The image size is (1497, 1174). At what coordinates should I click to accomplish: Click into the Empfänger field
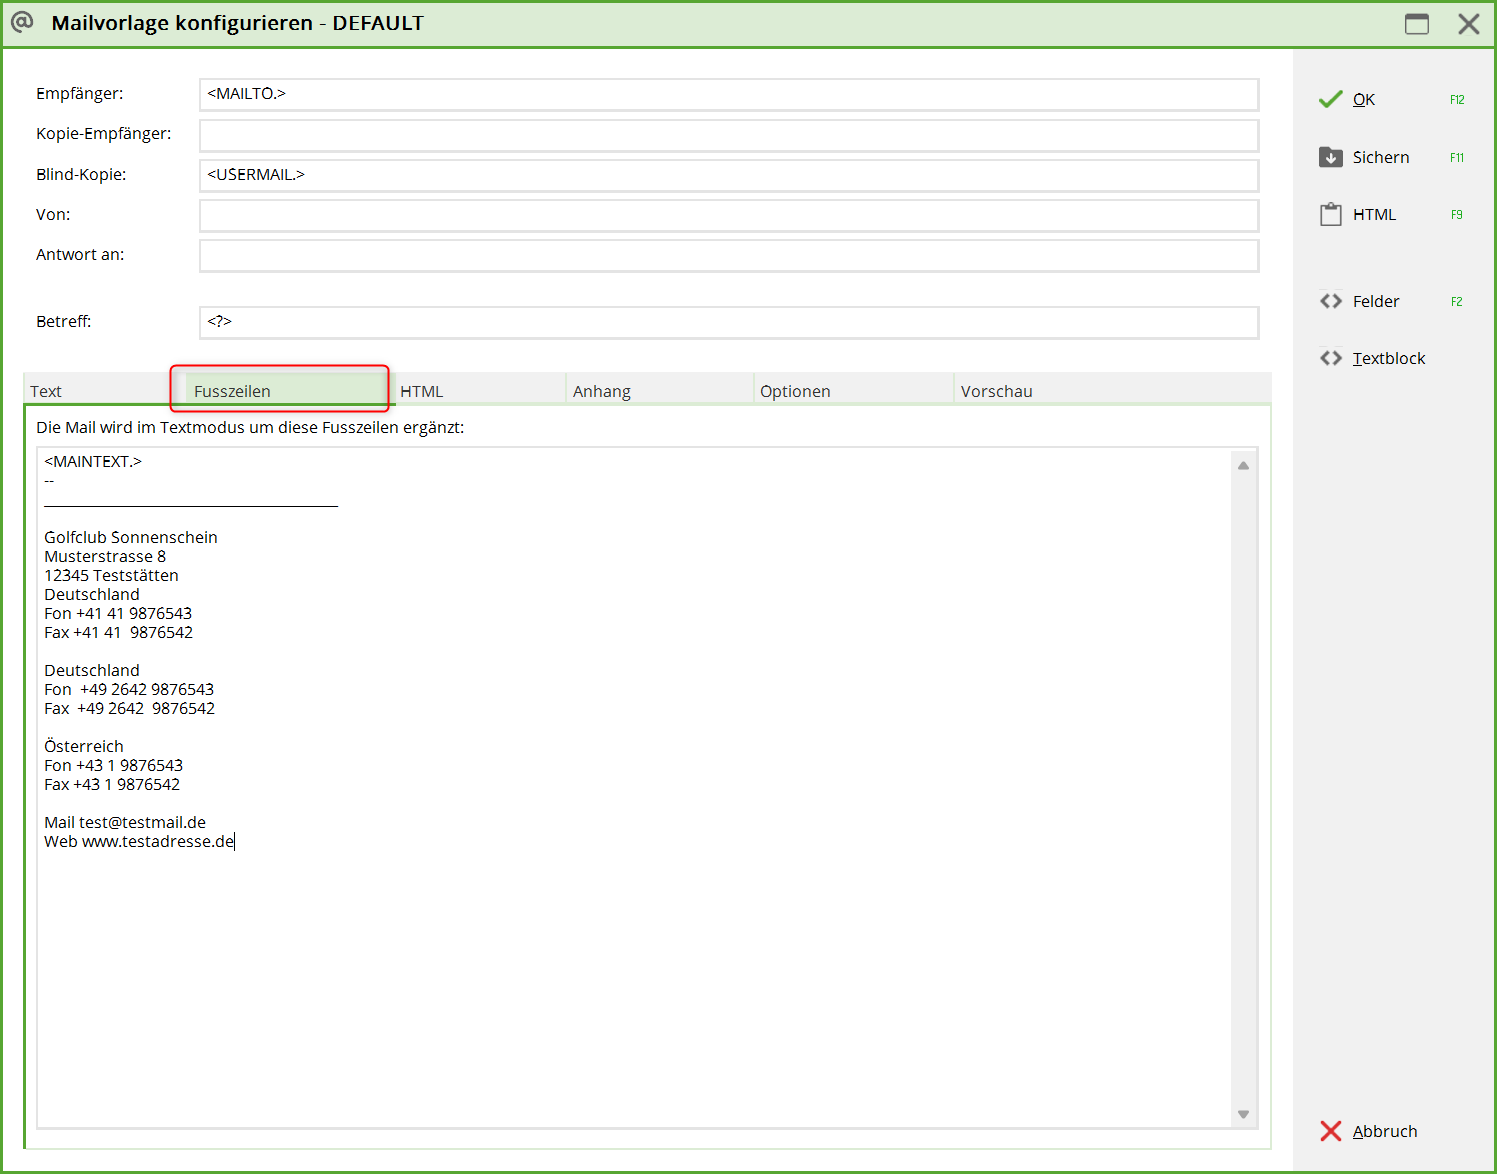[728, 94]
